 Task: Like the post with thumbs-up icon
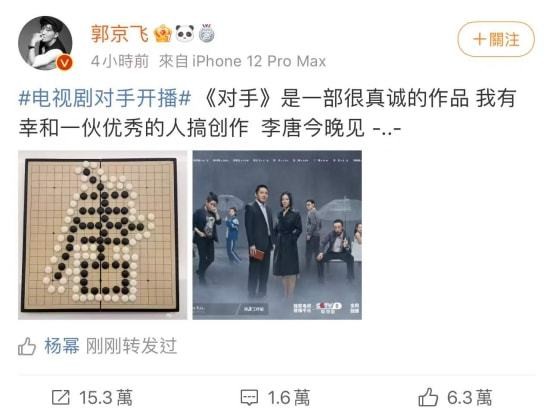(x=428, y=397)
